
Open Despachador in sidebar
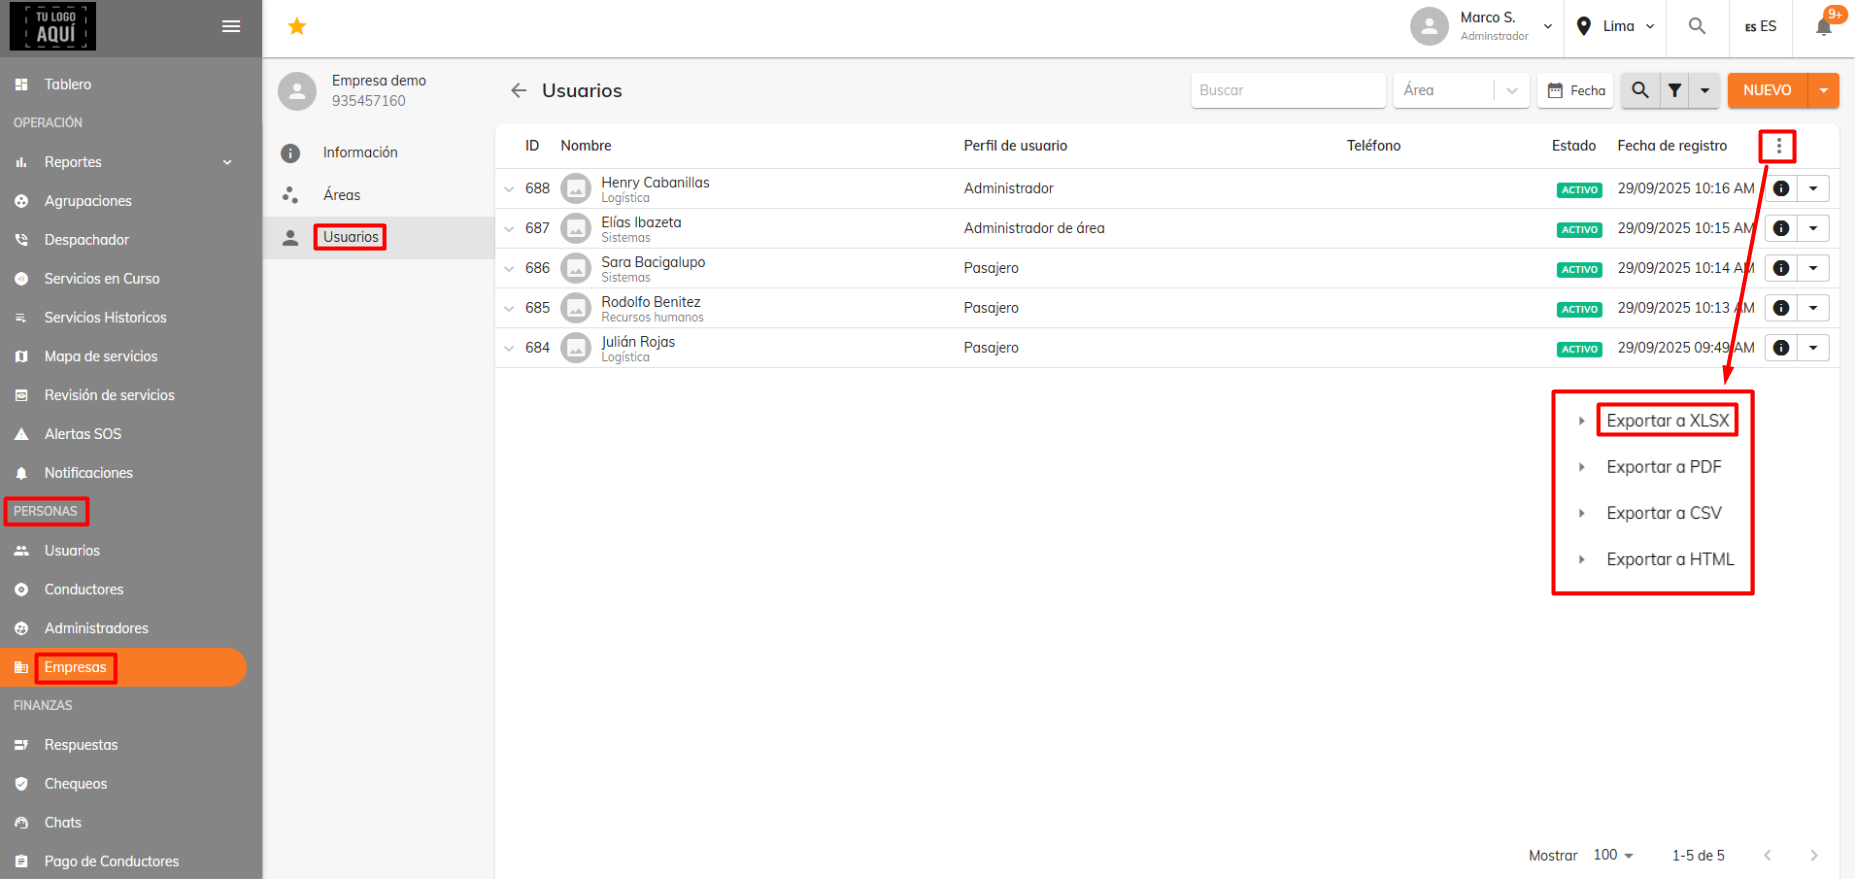87,240
